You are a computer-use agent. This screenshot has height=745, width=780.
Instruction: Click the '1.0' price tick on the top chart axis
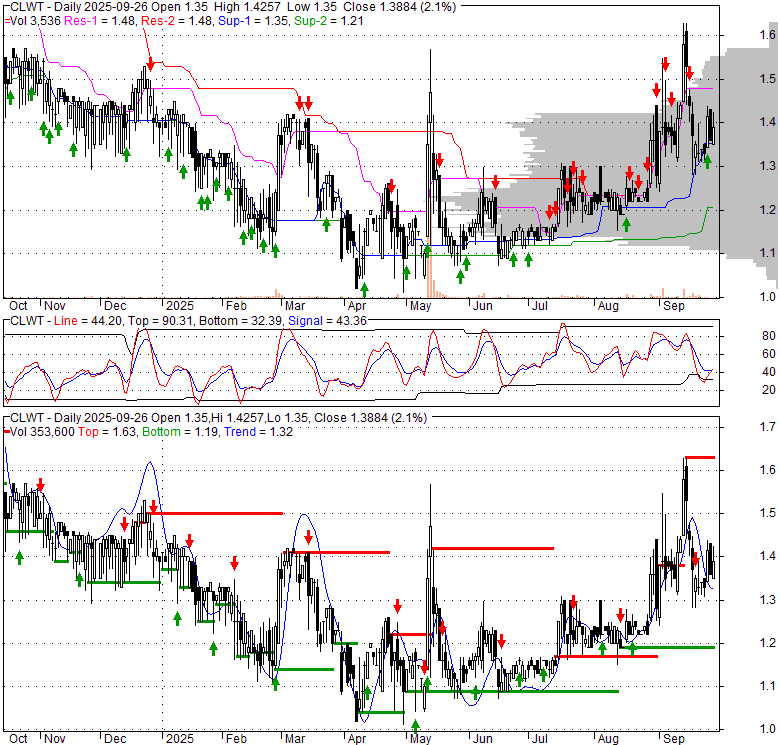coord(768,296)
